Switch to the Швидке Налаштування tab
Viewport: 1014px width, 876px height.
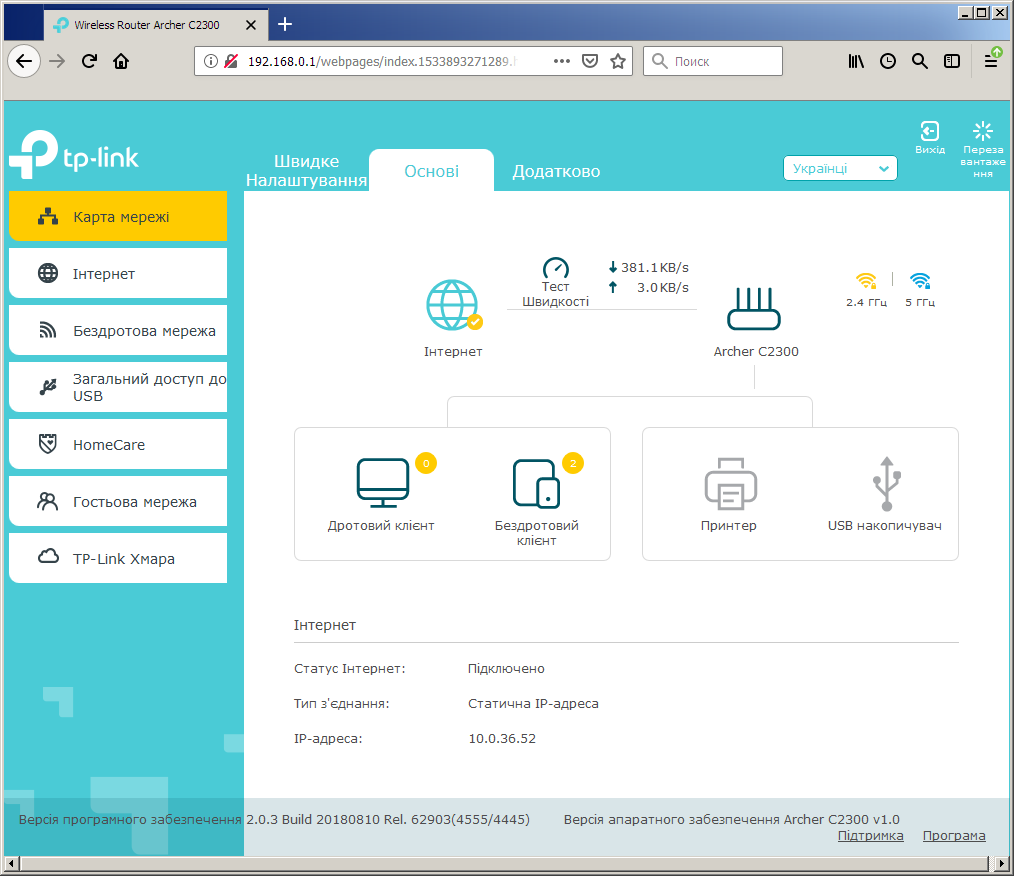click(307, 171)
